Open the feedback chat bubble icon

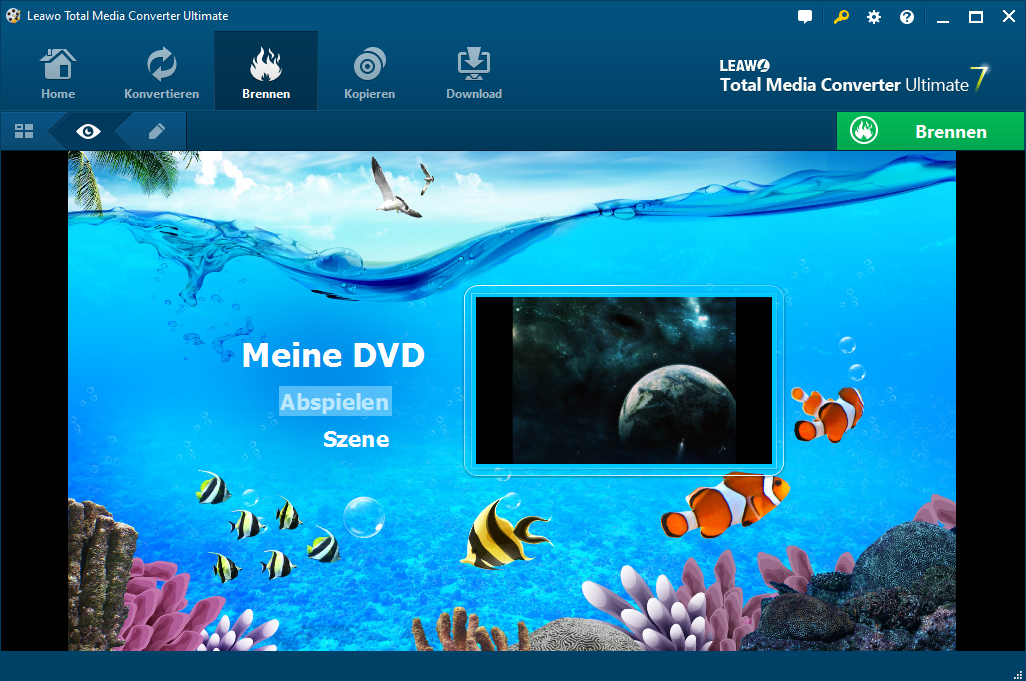[x=805, y=16]
